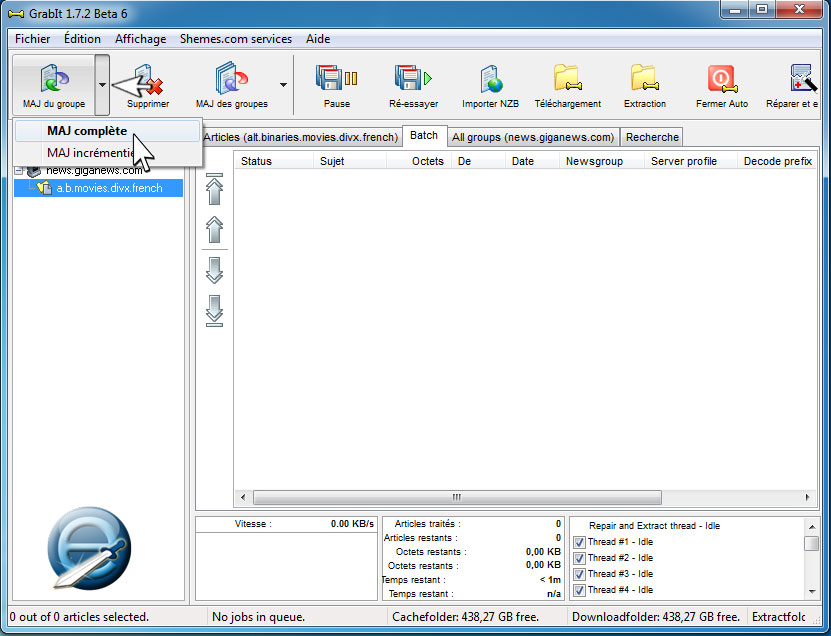The width and height of the screenshot is (831, 636).
Task: Sort by the Status column header
Action: click(x=274, y=161)
